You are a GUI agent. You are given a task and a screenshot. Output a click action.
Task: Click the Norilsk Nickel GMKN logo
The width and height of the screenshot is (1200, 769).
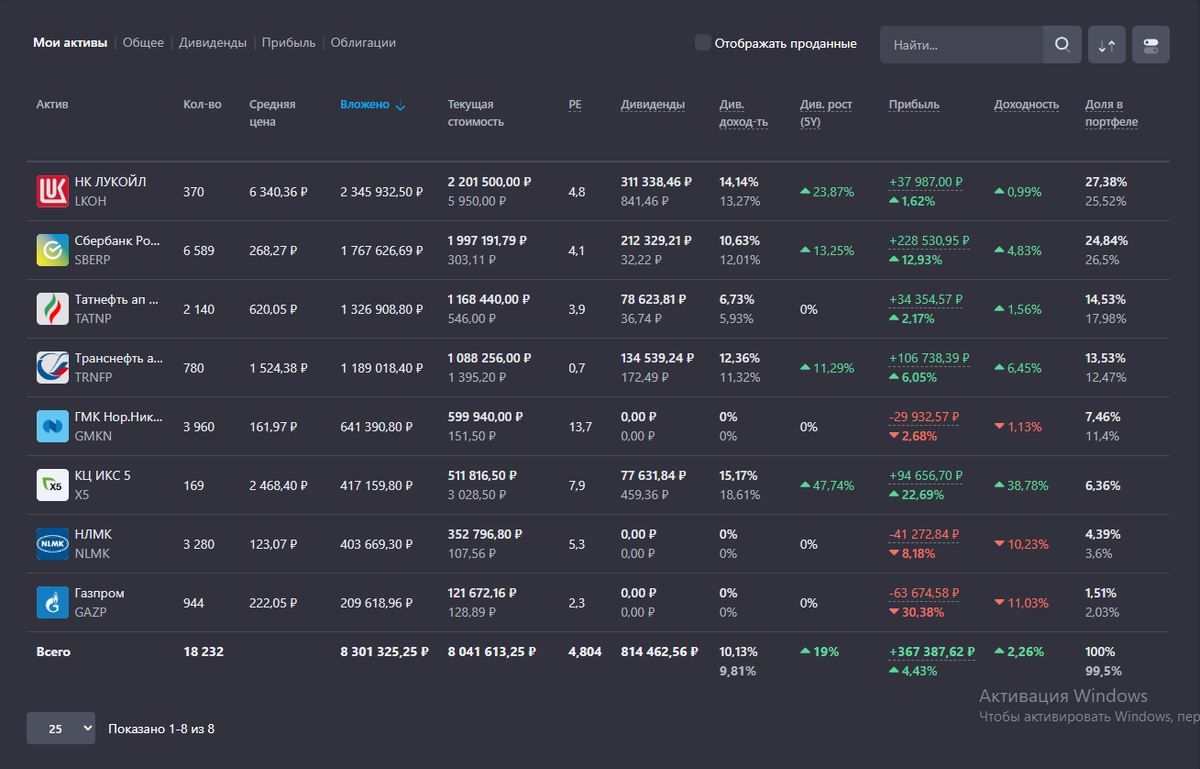(x=51, y=426)
